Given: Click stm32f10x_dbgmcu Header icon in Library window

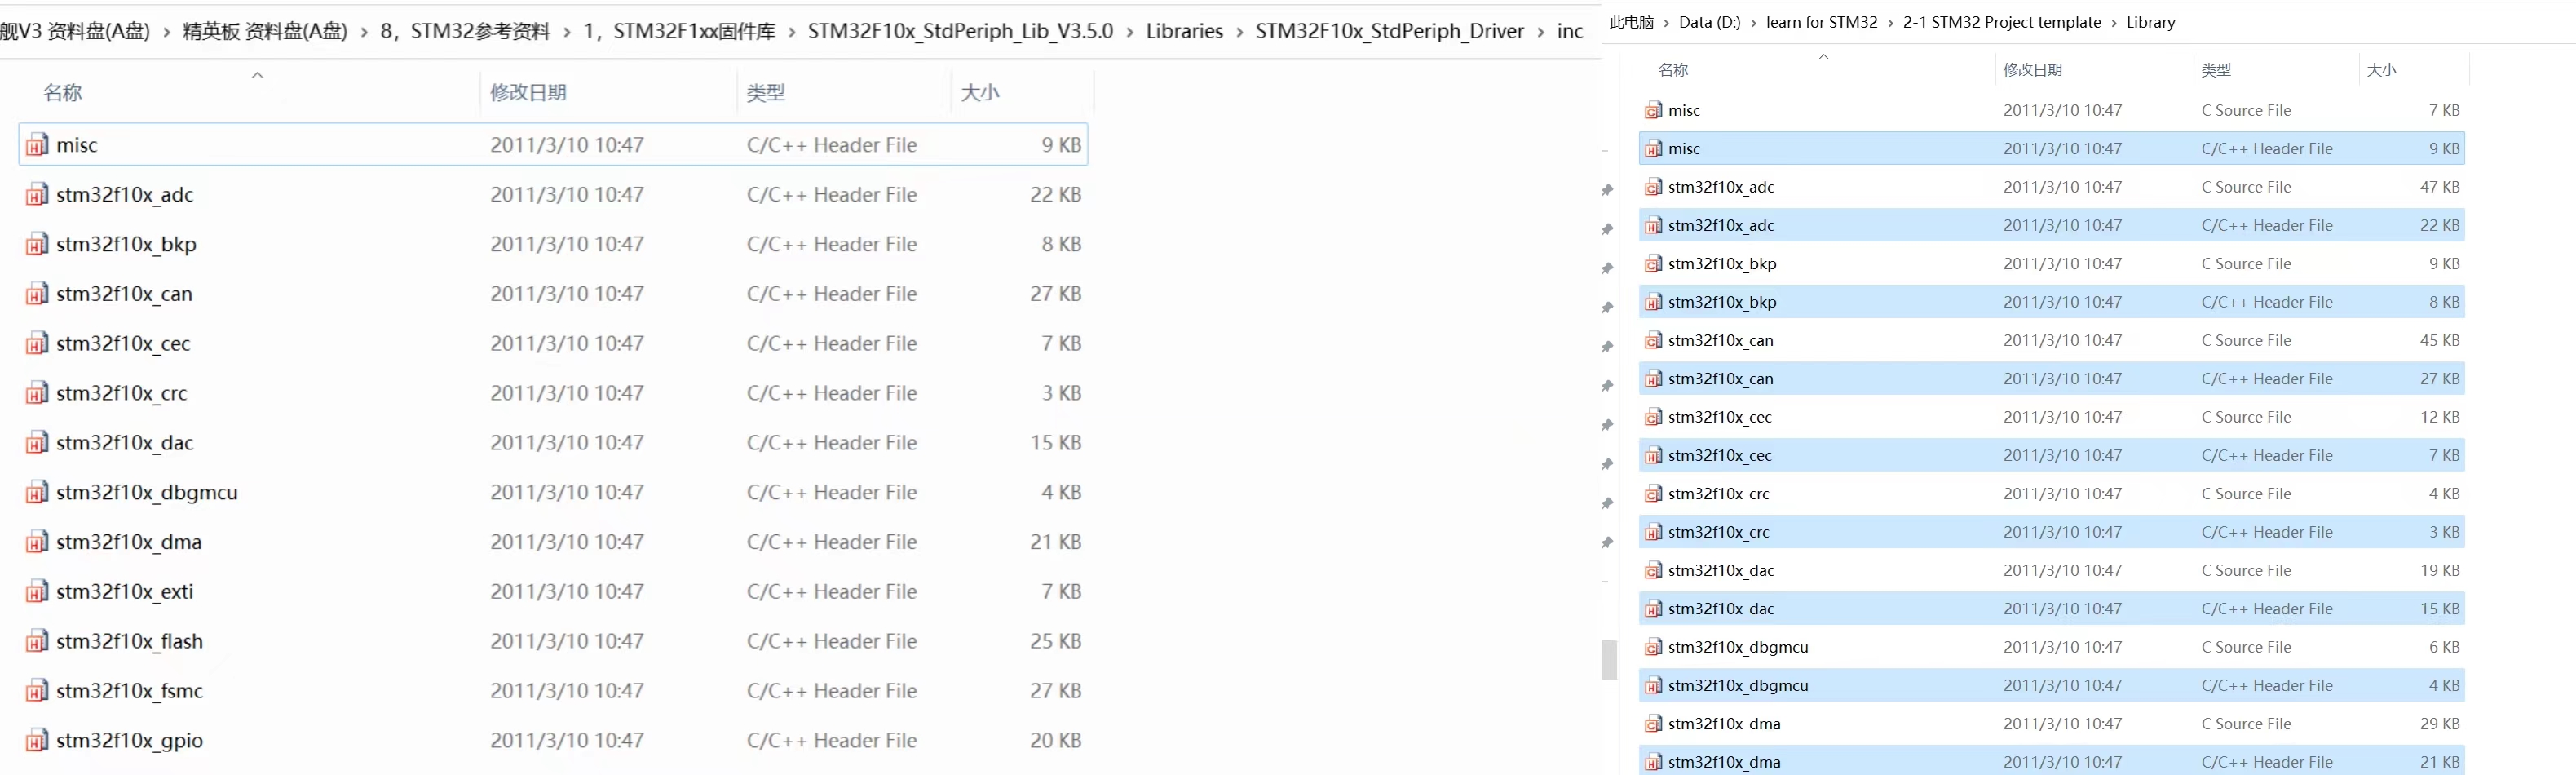Looking at the screenshot, I should (1654, 686).
